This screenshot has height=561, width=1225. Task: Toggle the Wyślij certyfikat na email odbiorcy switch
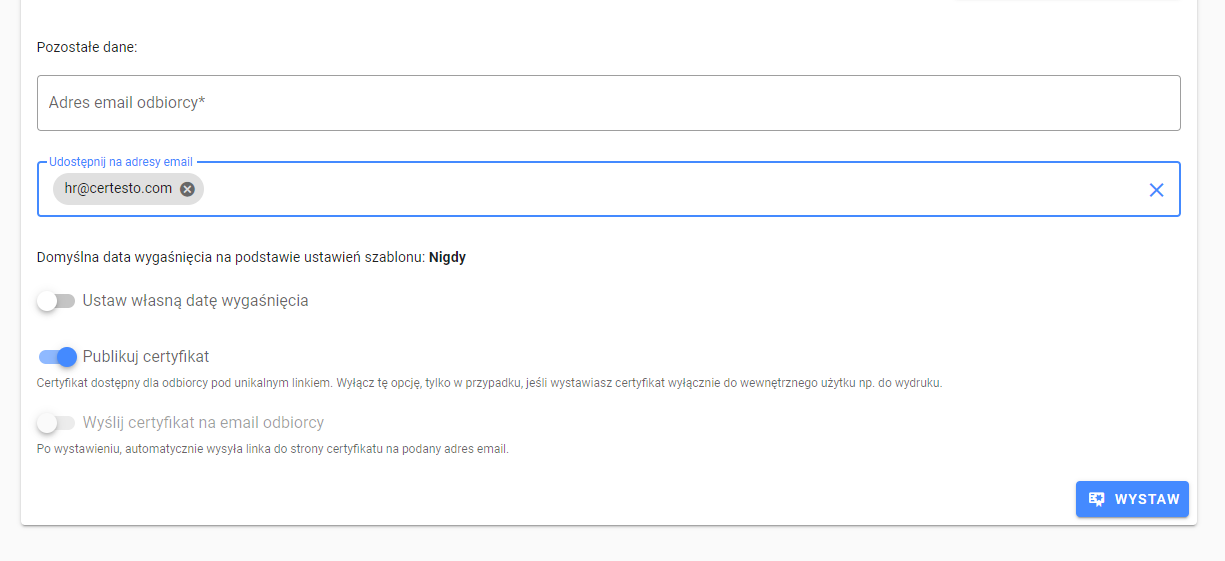[56, 423]
